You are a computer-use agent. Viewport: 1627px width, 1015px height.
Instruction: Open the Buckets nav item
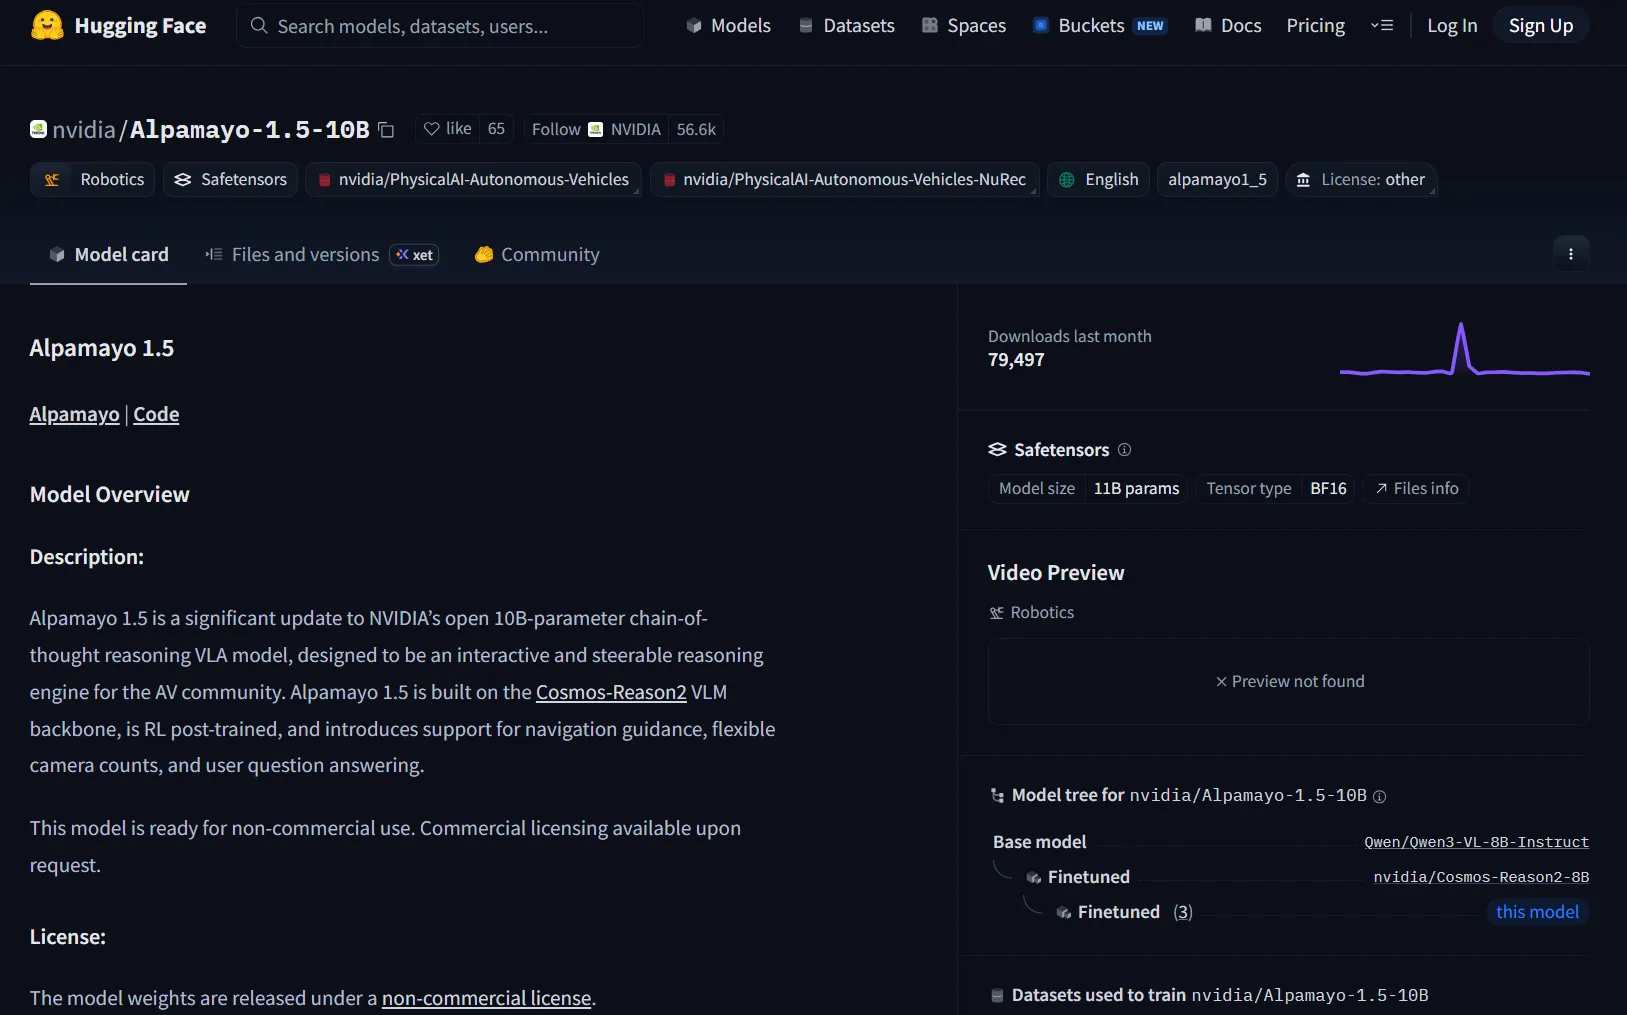pyautogui.click(x=1099, y=26)
